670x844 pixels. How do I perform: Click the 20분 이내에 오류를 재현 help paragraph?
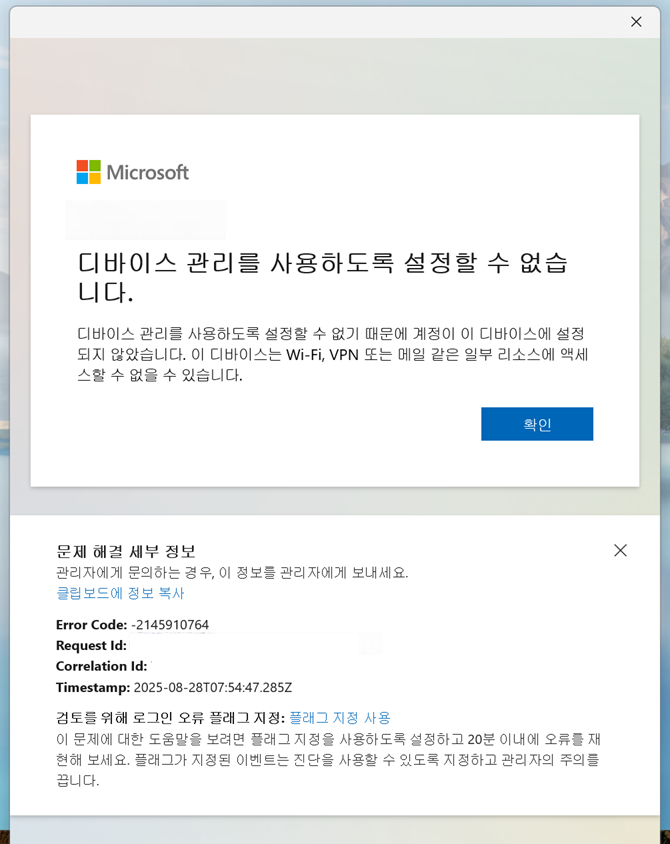click(x=328, y=759)
